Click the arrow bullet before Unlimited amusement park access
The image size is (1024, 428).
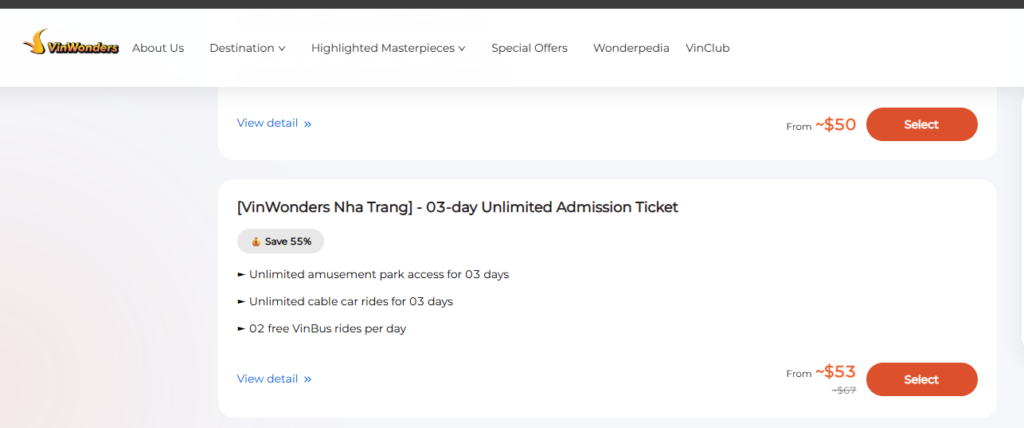[241, 274]
